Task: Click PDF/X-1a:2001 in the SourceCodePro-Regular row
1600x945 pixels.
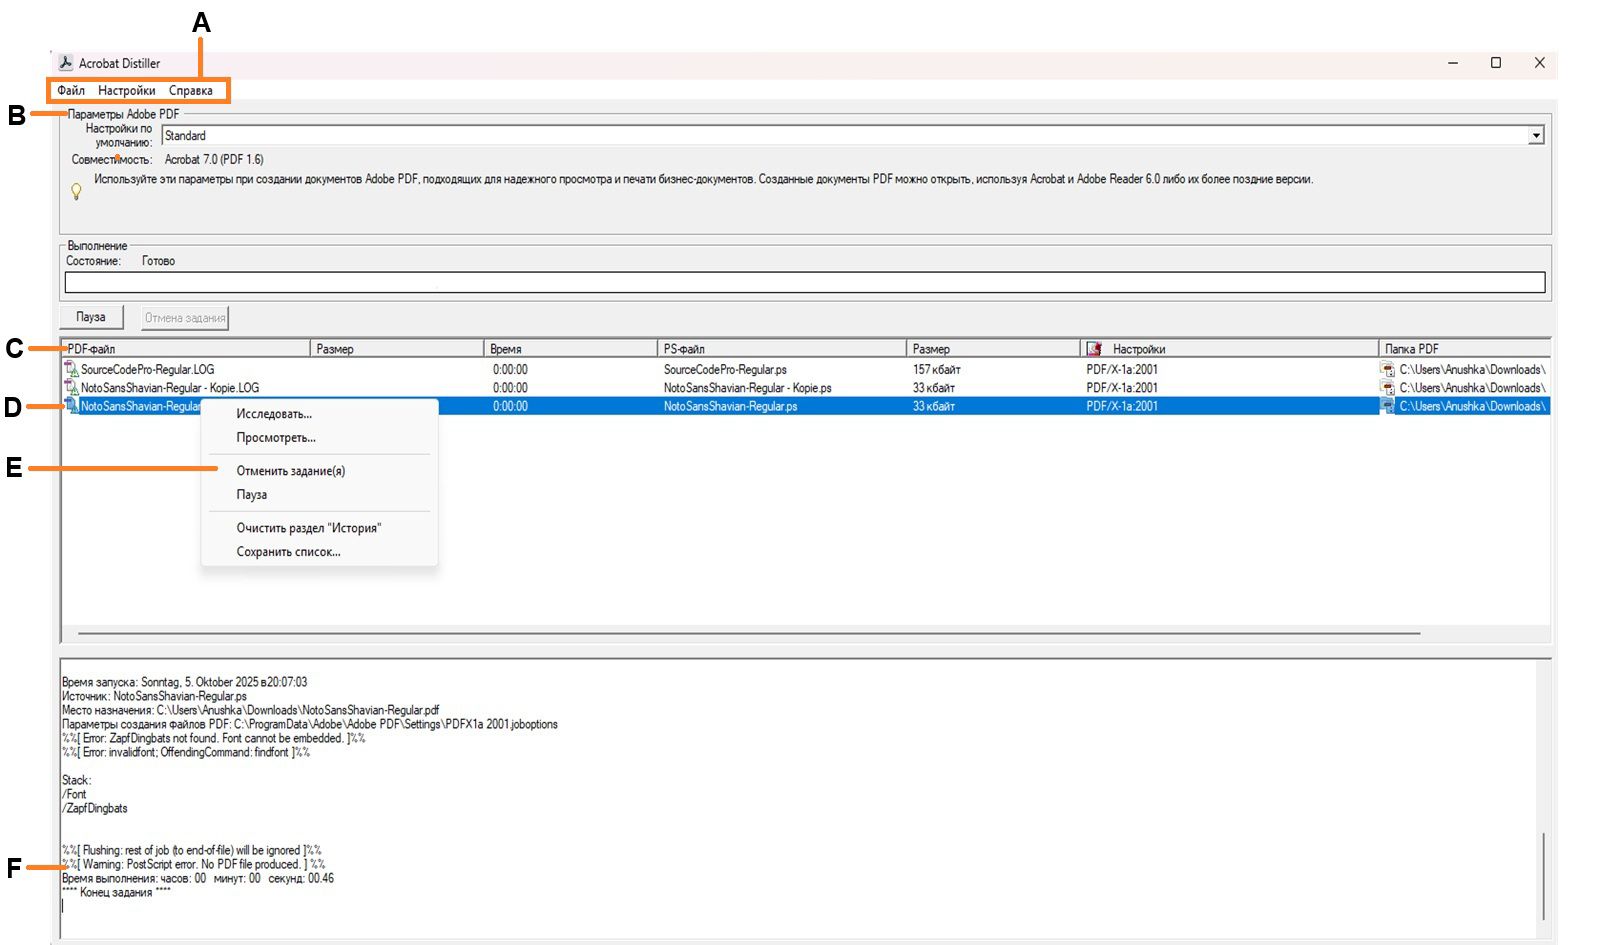Action: (1122, 369)
